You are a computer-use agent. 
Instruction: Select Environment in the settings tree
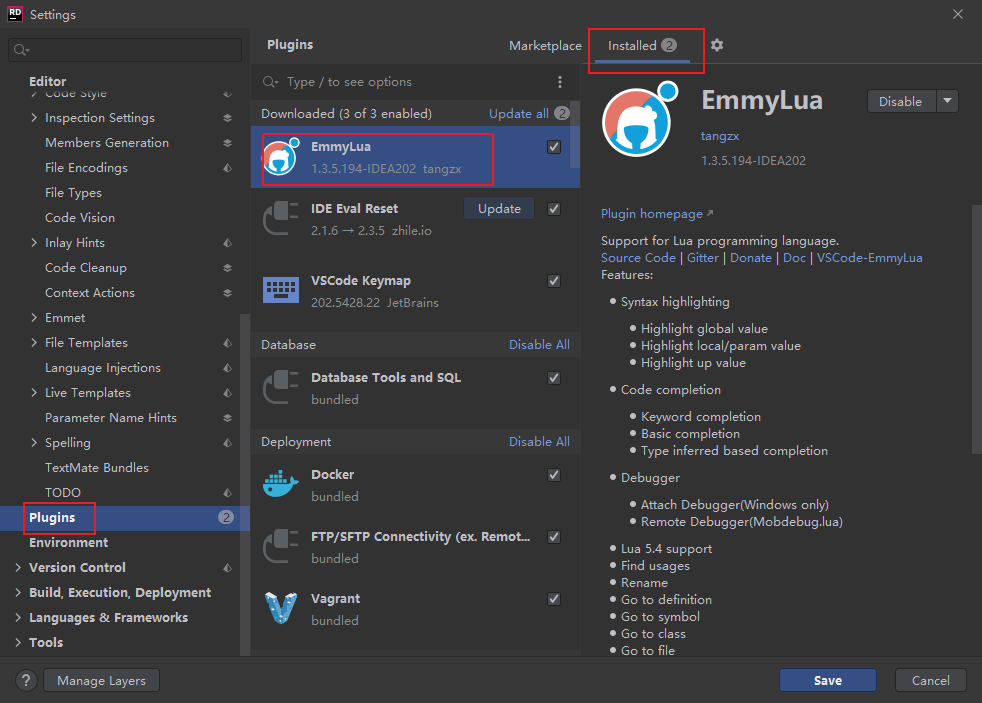69,543
